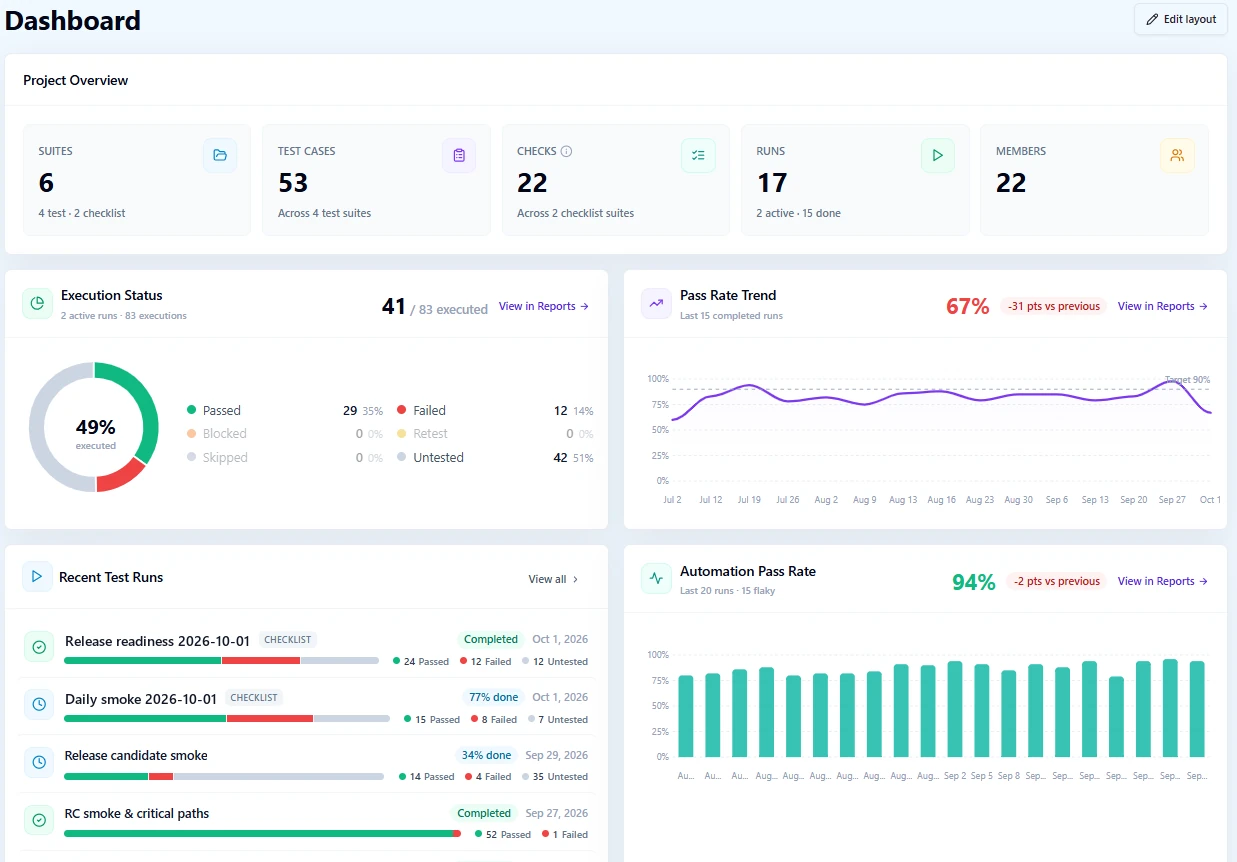Select the Blocked legend entry
This screenshot has height=862, width=1237.
pos(285,434)
